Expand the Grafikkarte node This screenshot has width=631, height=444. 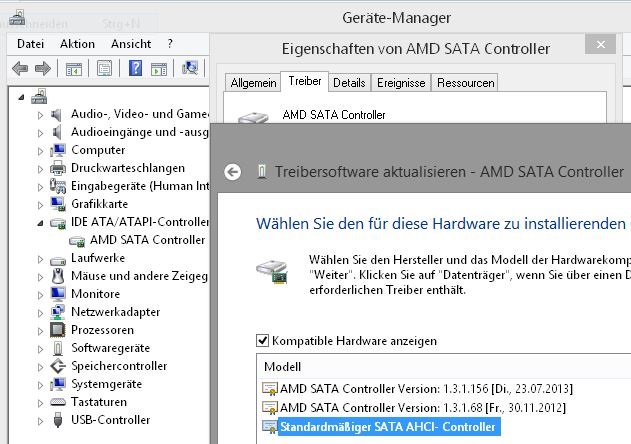pos(40,205)
